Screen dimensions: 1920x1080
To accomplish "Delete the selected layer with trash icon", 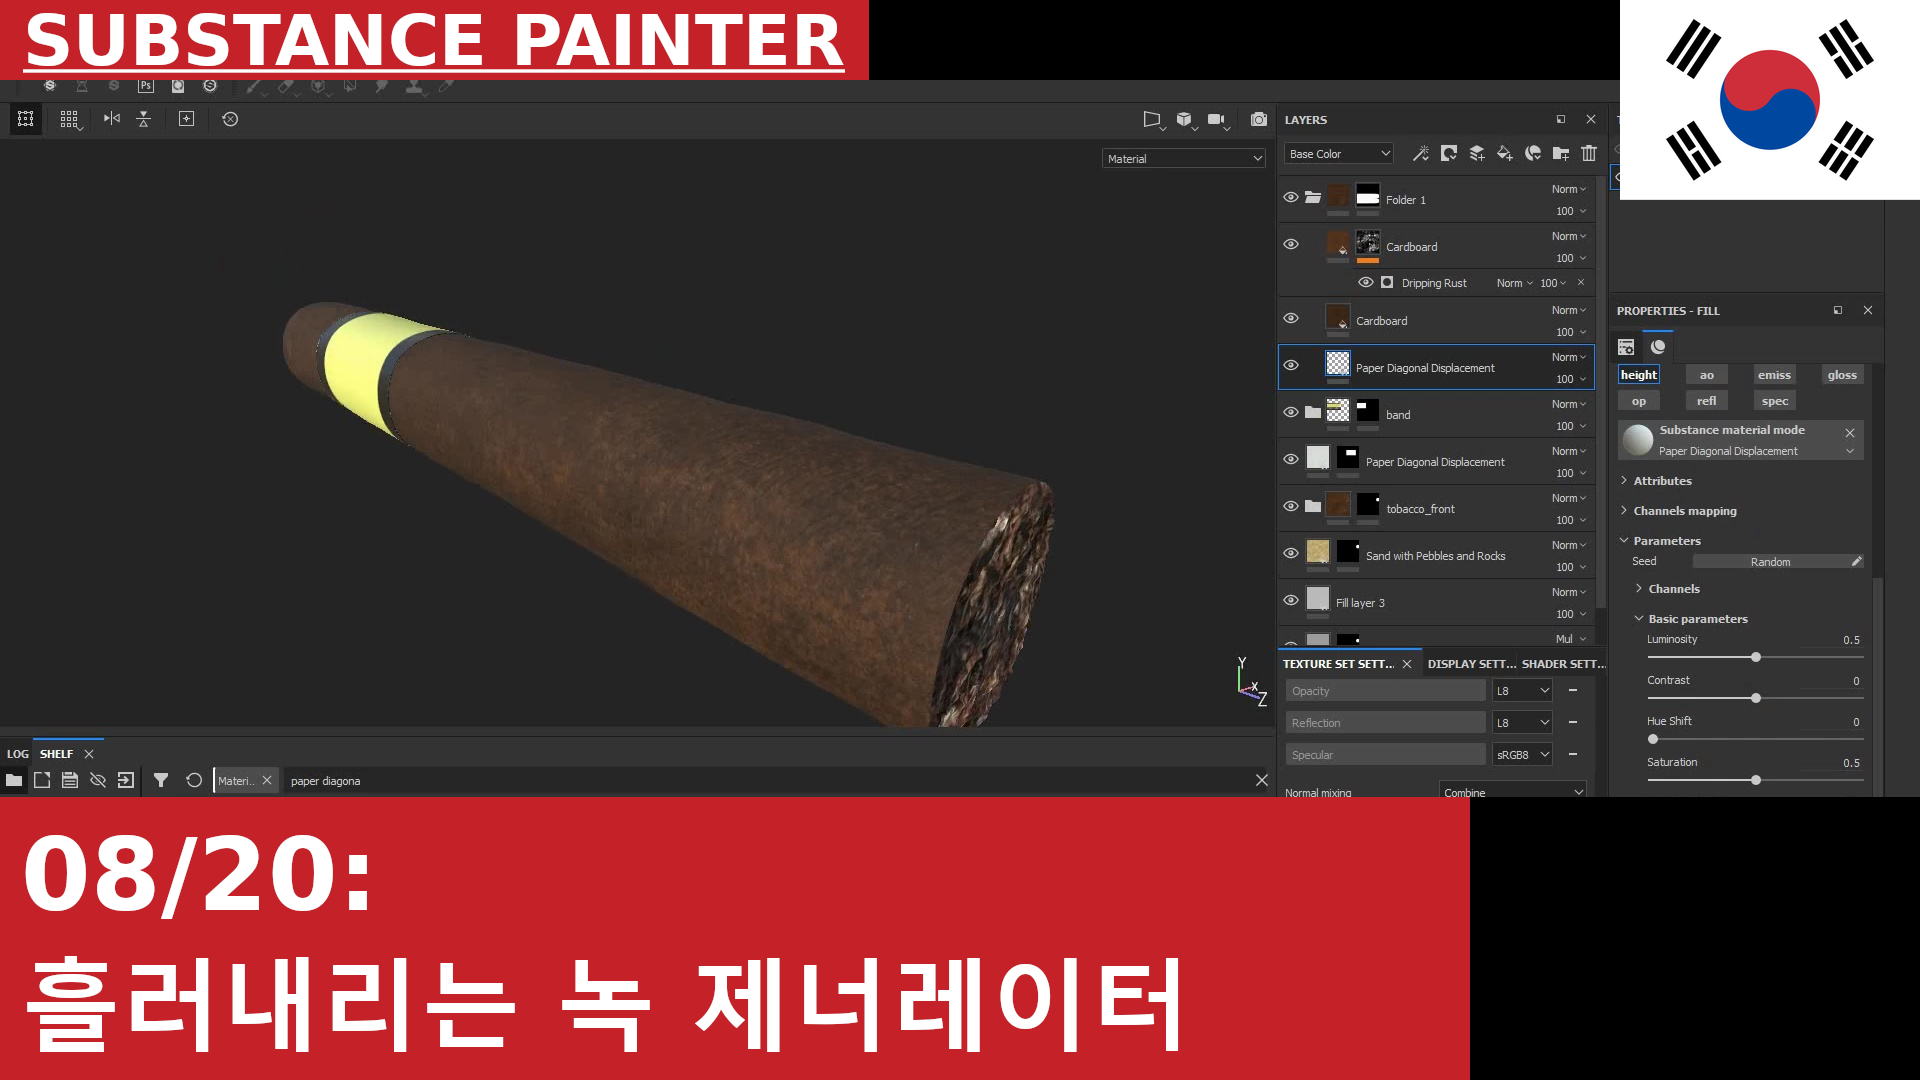I will (x=1589, y=153).
